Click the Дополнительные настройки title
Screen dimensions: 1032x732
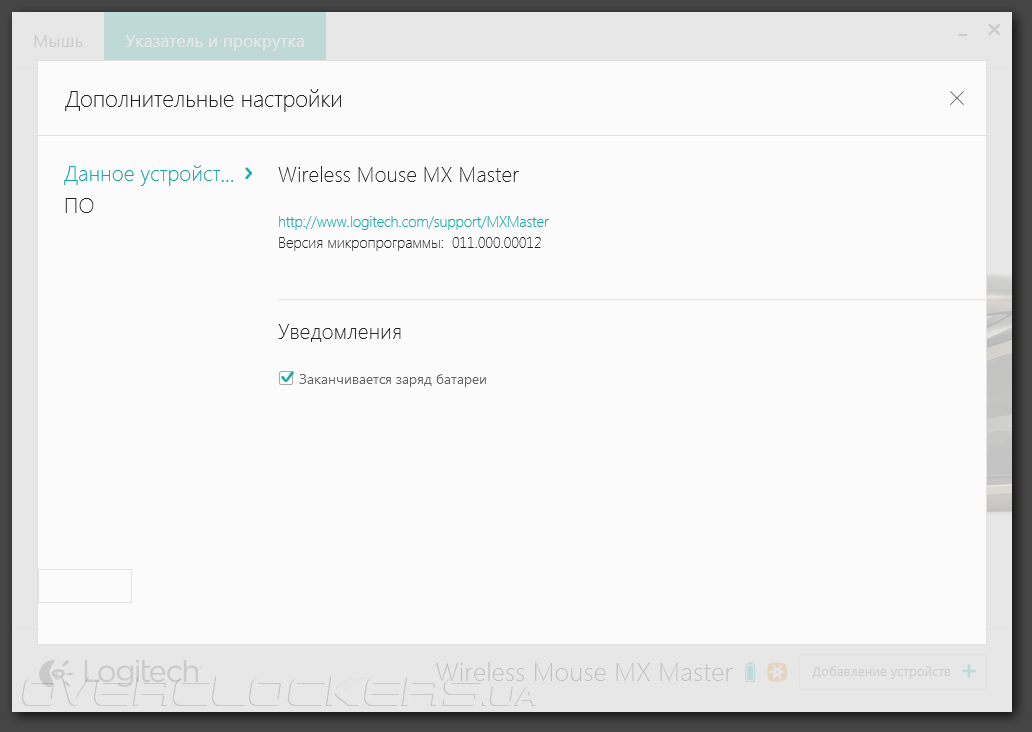pos(203,100)
